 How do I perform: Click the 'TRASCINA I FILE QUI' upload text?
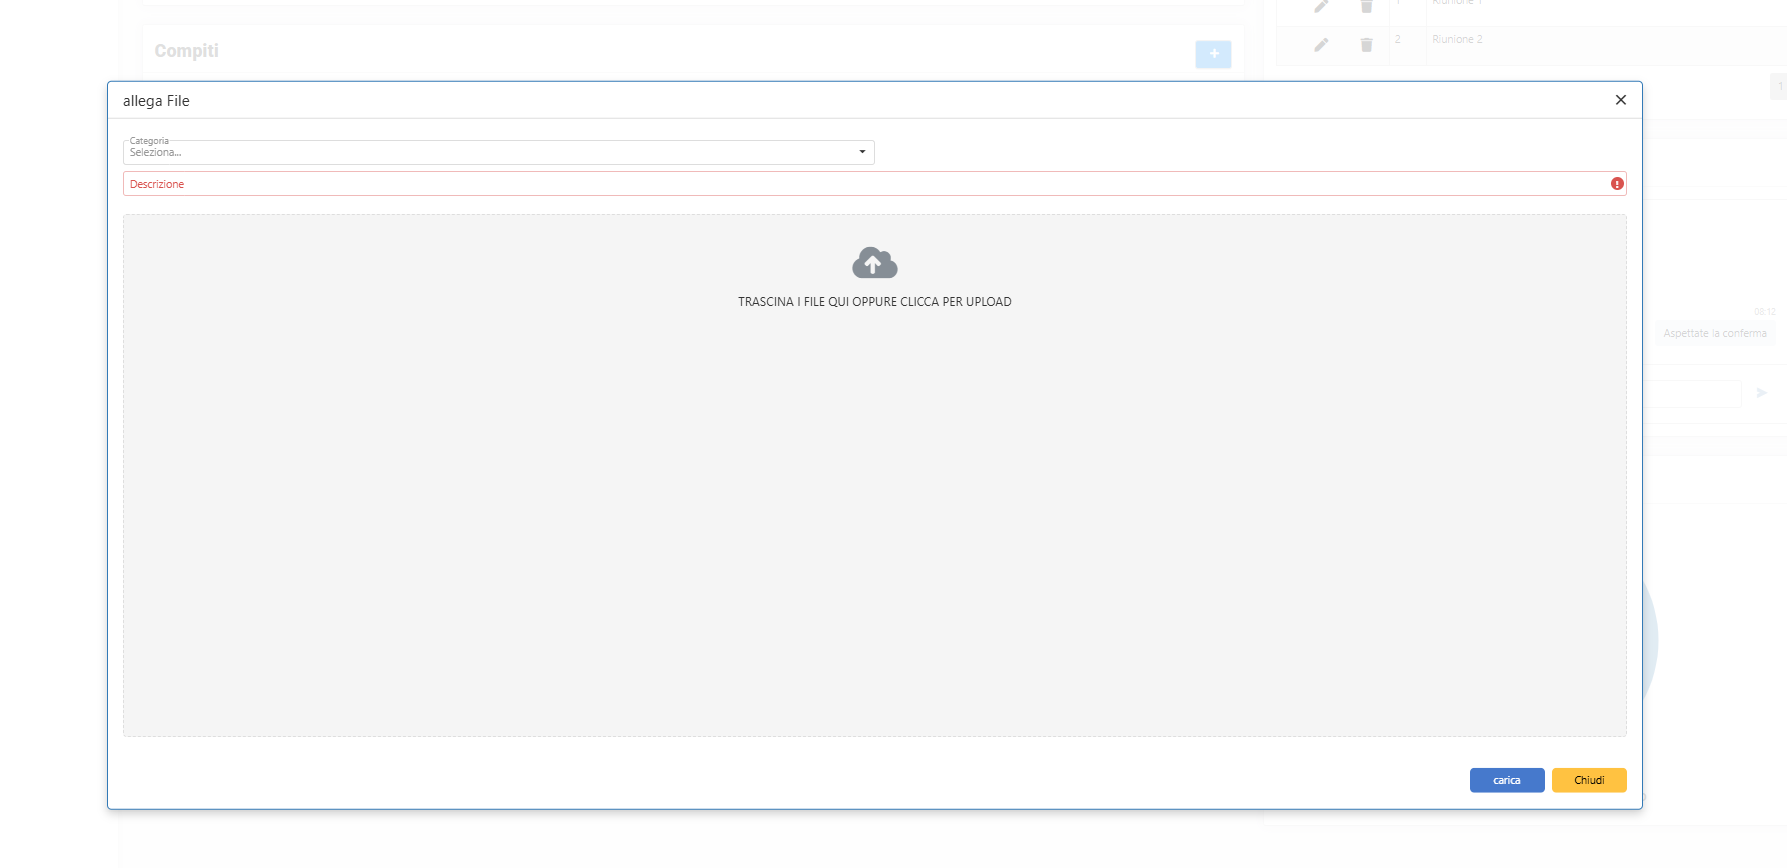874,302
